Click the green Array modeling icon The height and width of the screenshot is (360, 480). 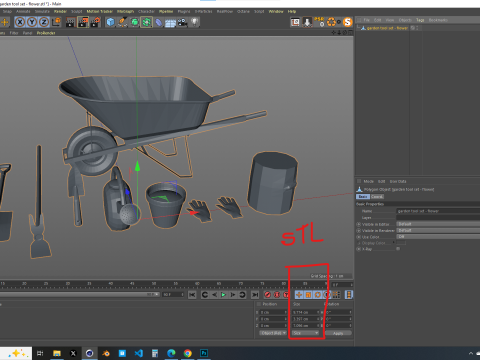click(146, 22)
